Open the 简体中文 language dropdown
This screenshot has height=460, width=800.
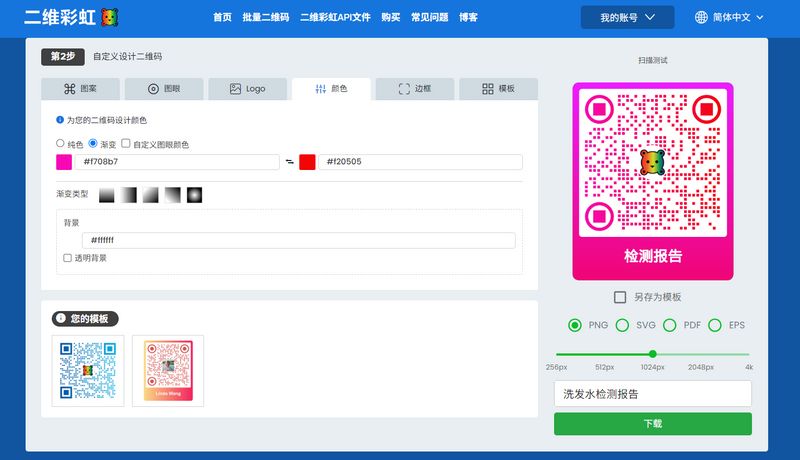click(x=738, y=17)
